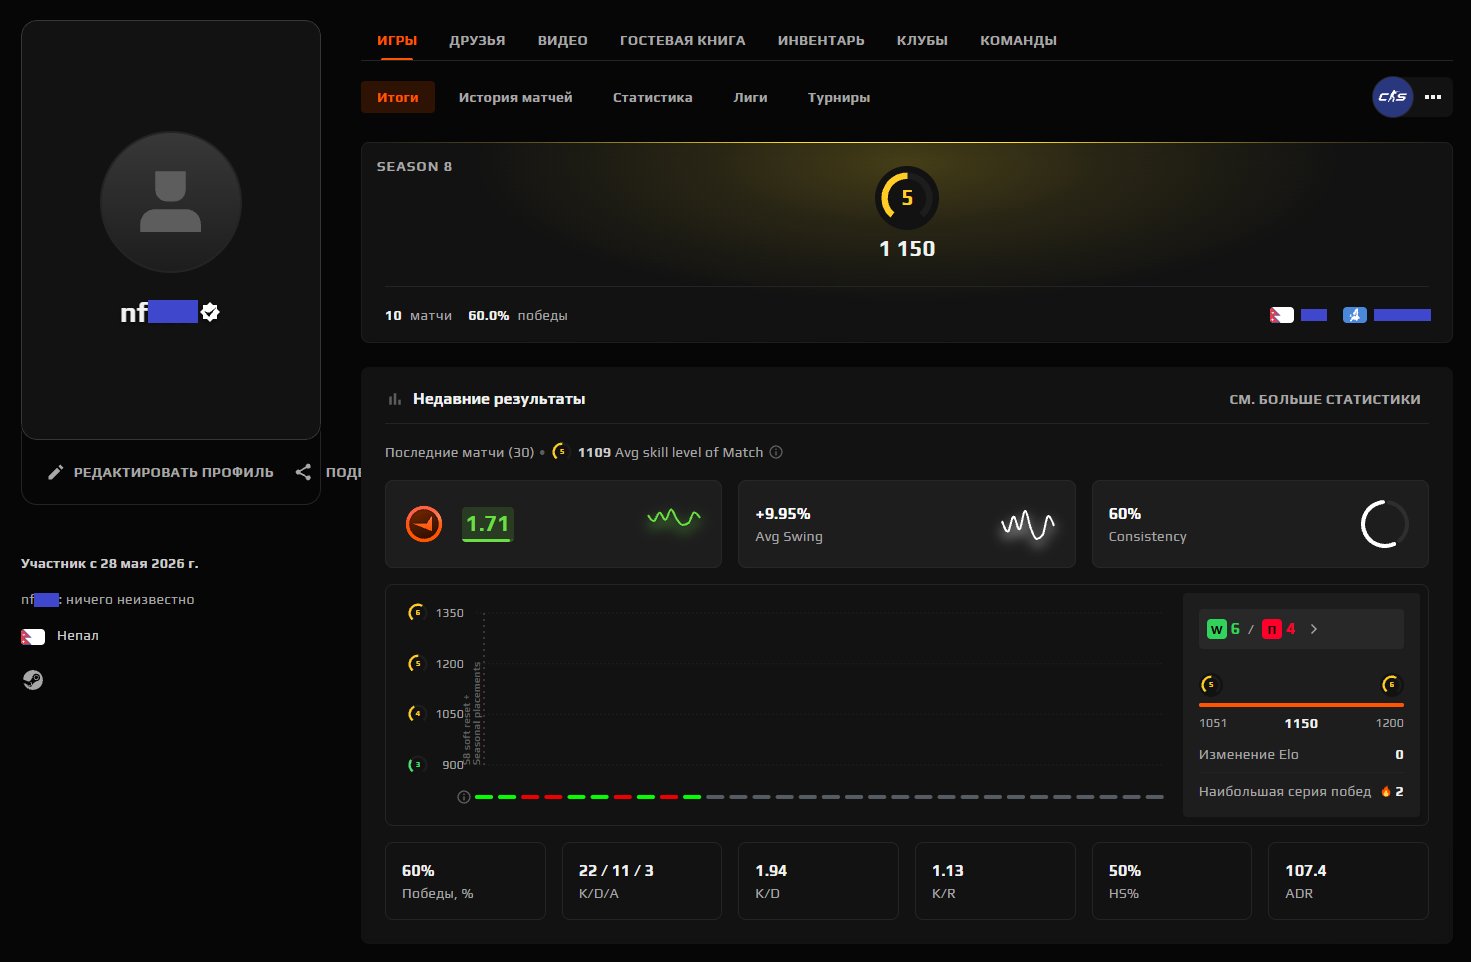Open the Турниры sub-tab

(x=838, y=97)
